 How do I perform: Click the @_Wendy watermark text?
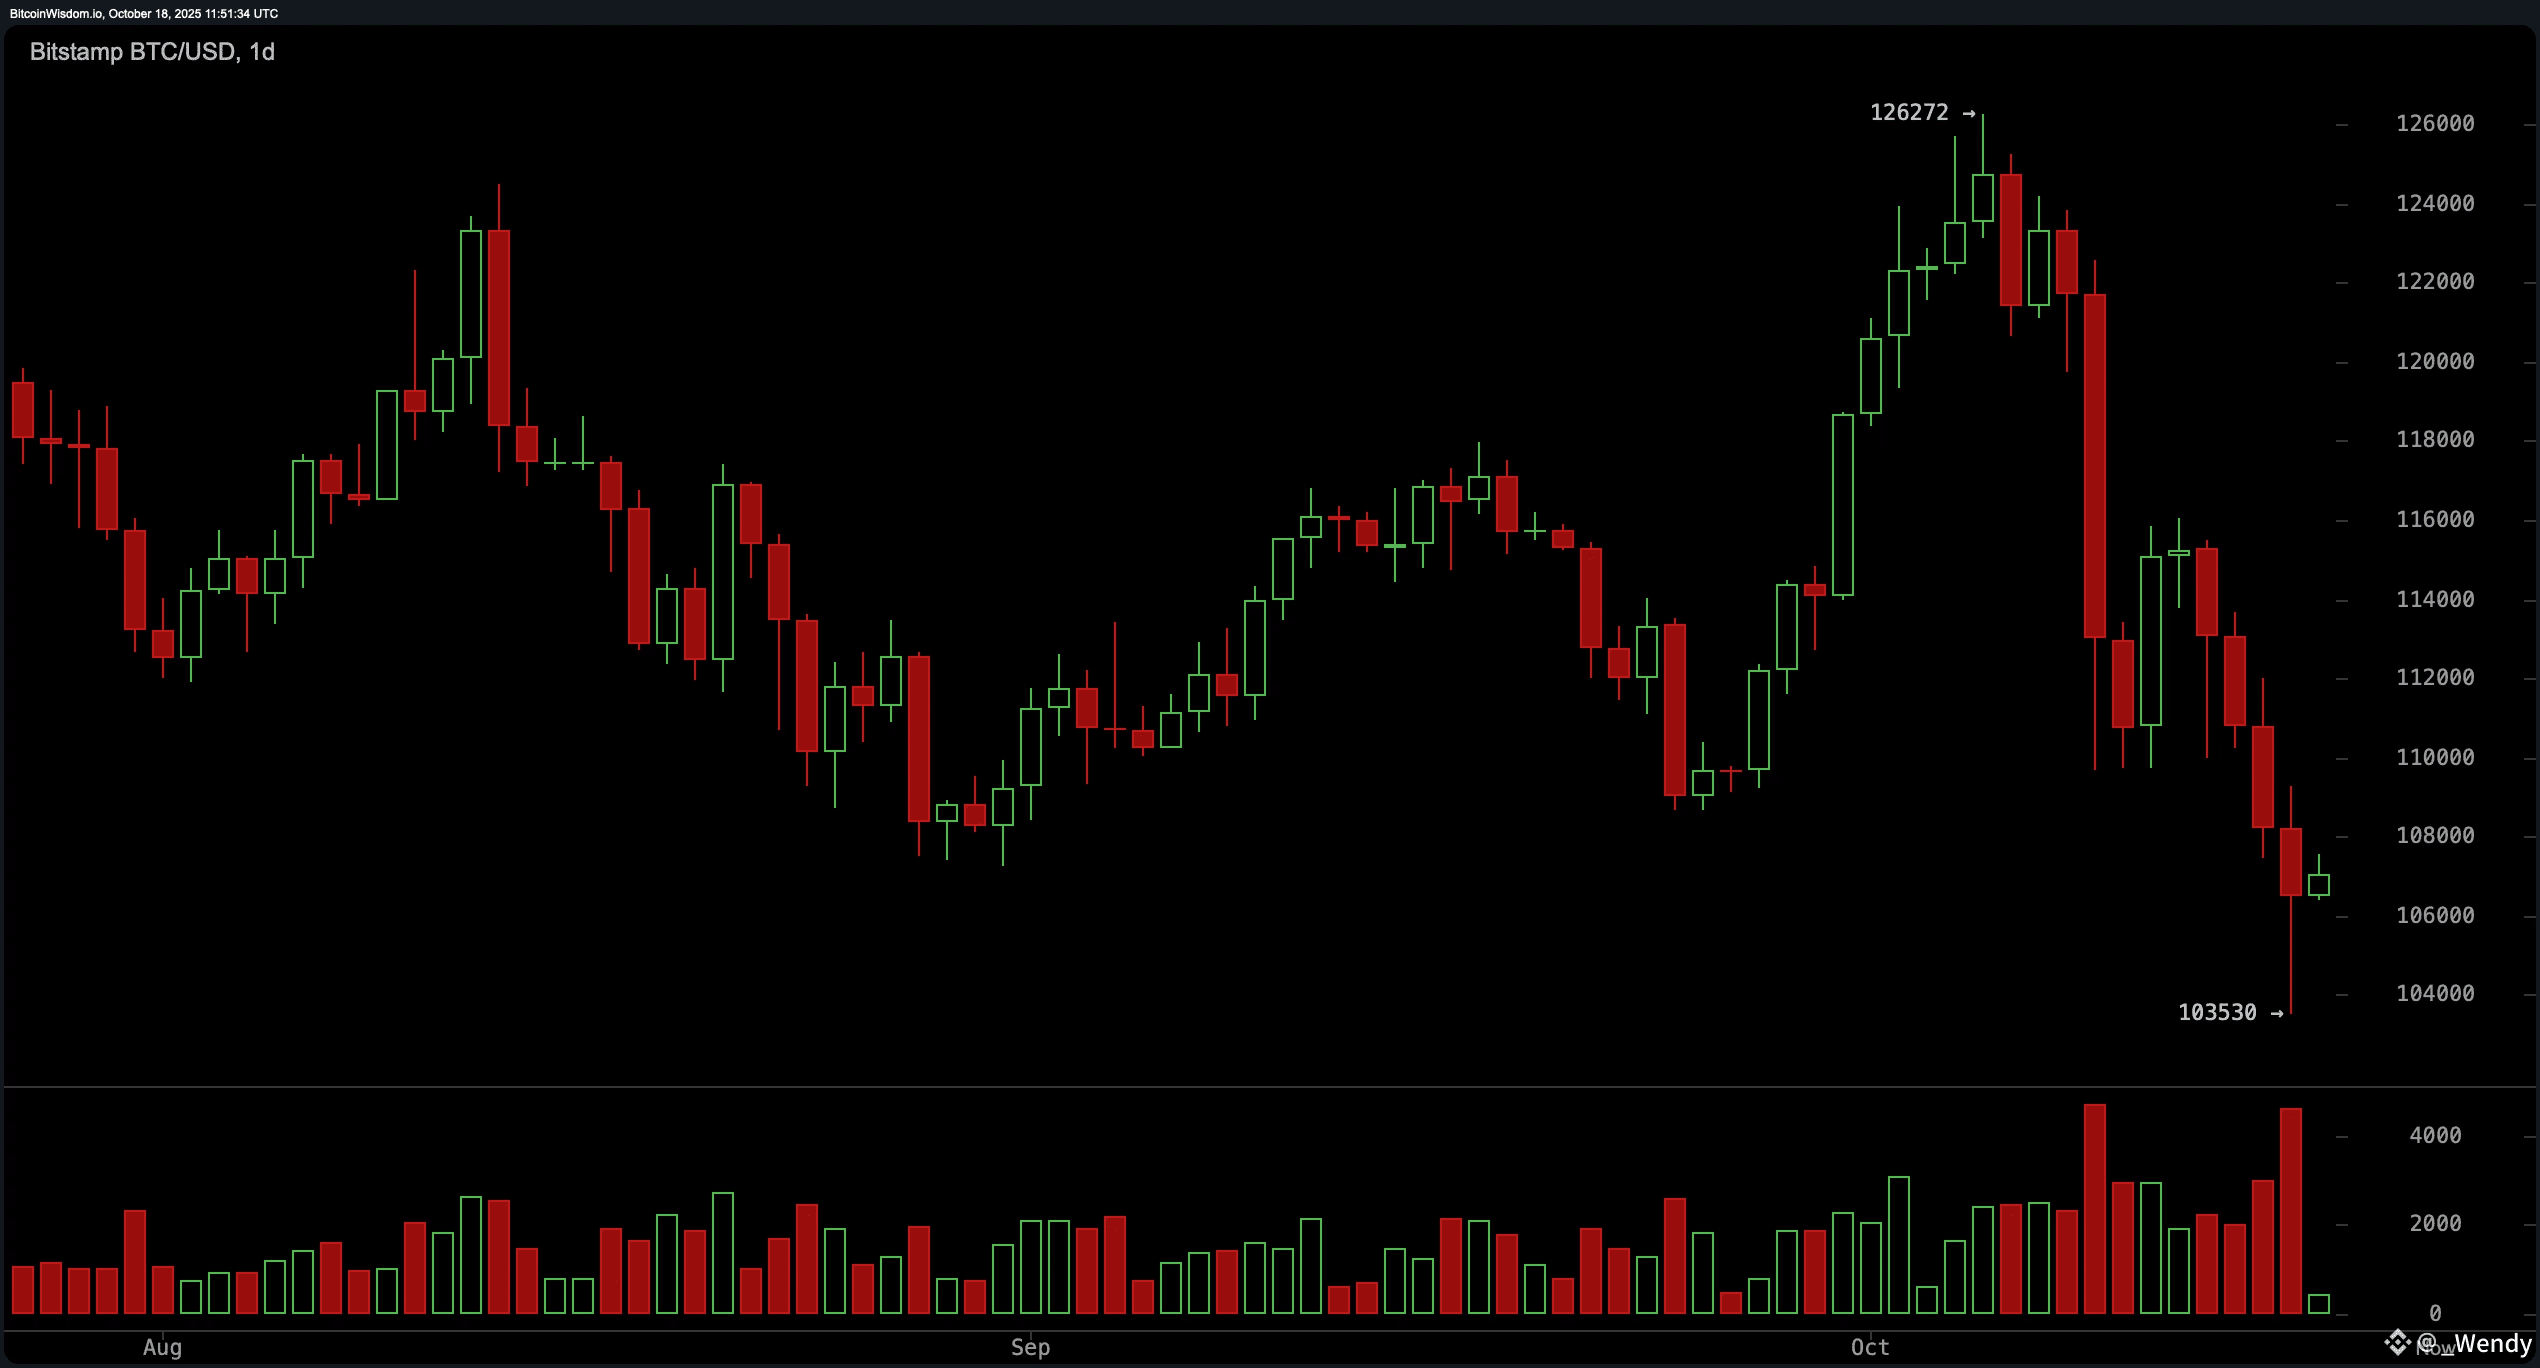pyautogui.click(x=2475, y=1343)
